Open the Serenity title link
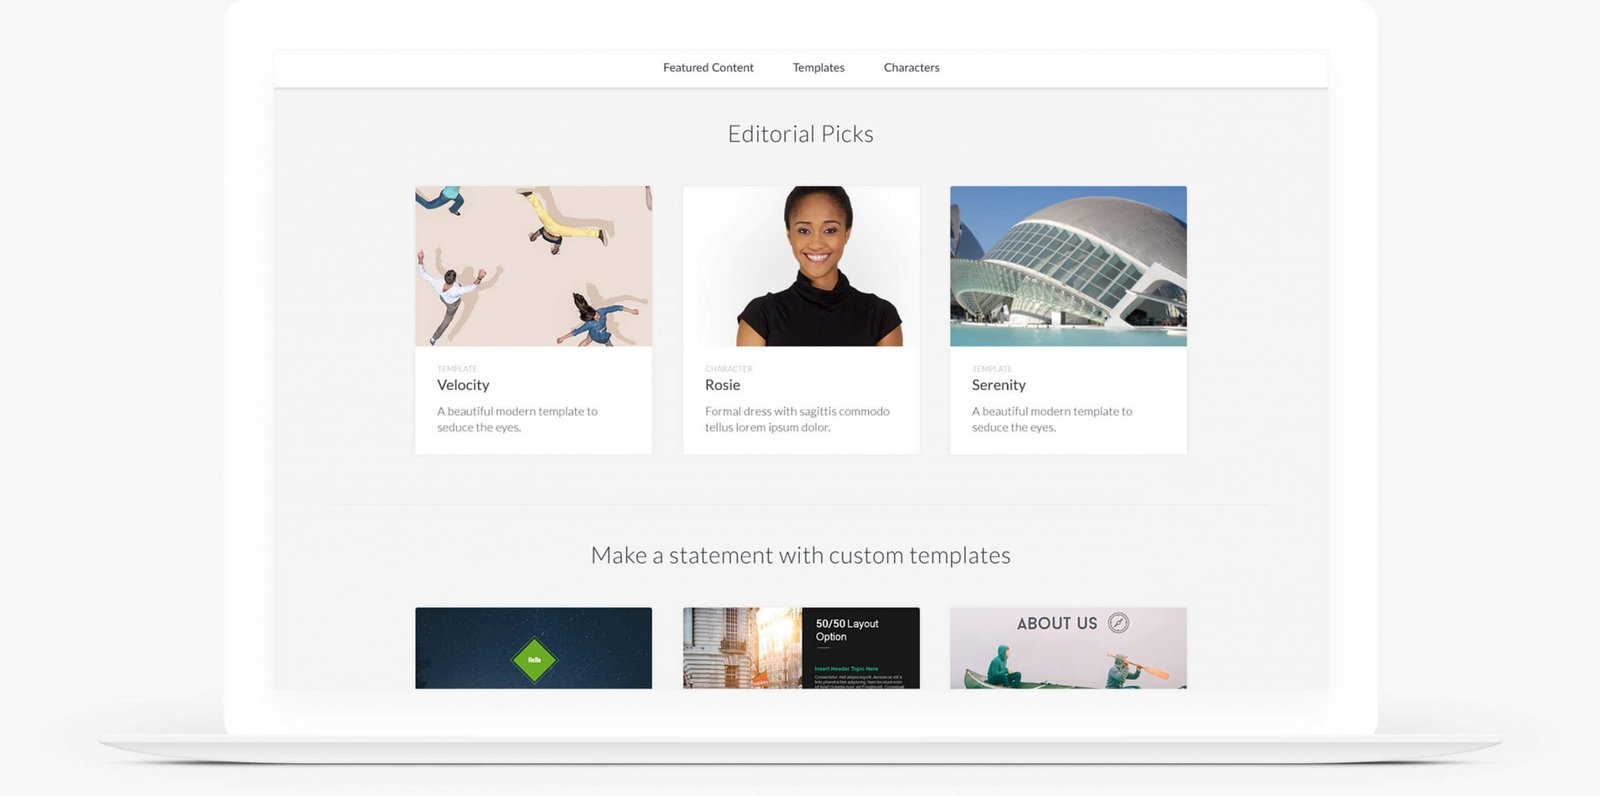This screenshot has height=796, width=1600. coord(998,385)
